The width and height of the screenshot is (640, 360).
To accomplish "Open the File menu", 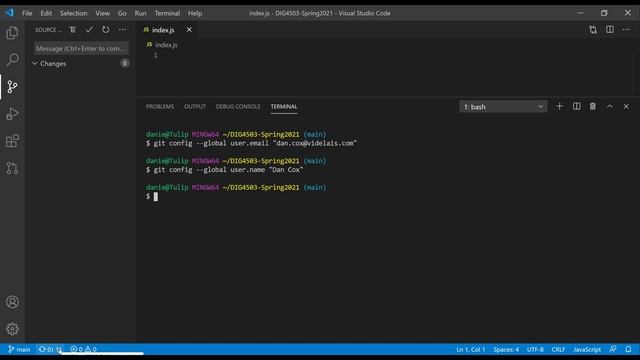I will (x=27, y=13).
